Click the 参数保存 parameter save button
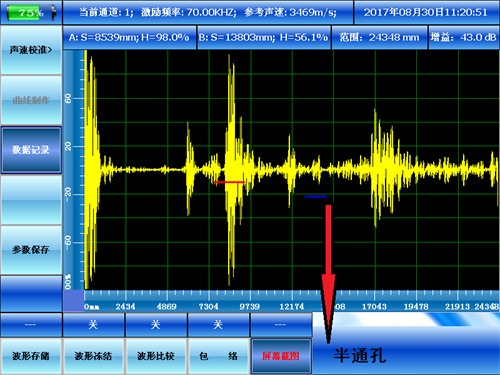 coord(31,250)
